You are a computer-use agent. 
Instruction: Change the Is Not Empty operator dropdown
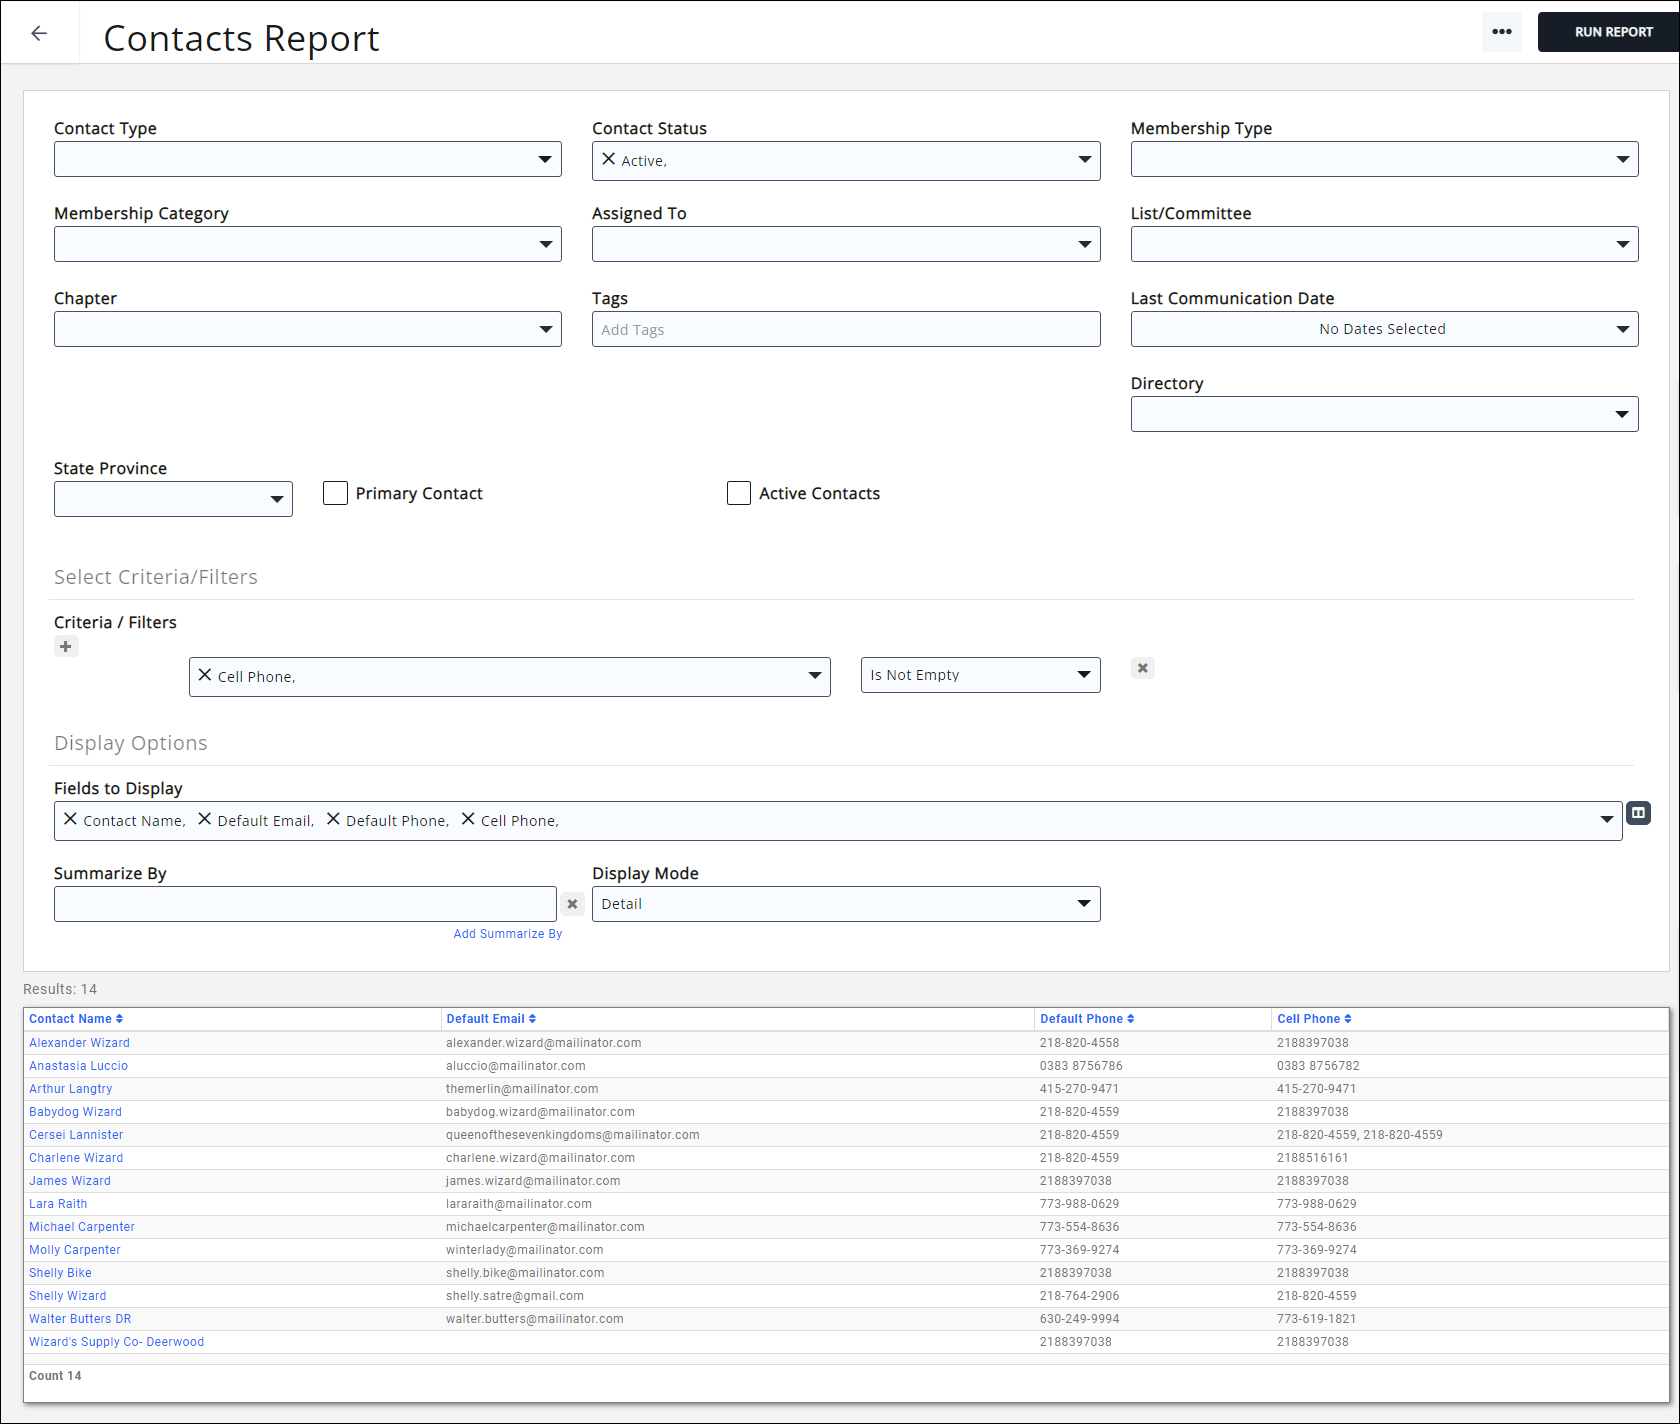(x=979, y=674)
